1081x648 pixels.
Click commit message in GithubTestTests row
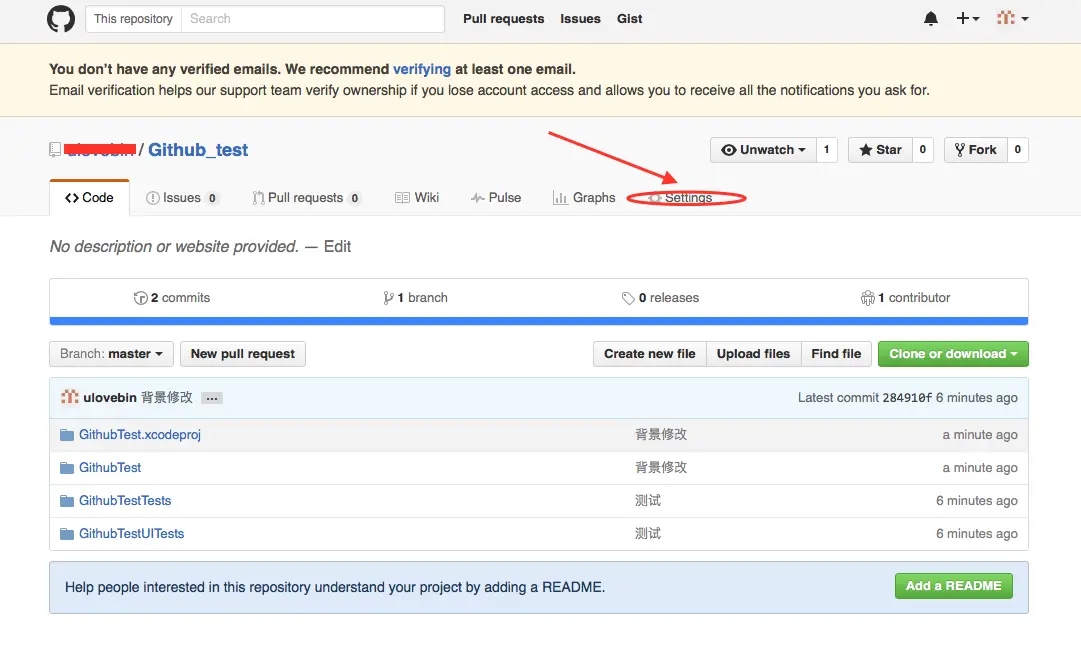647,501
